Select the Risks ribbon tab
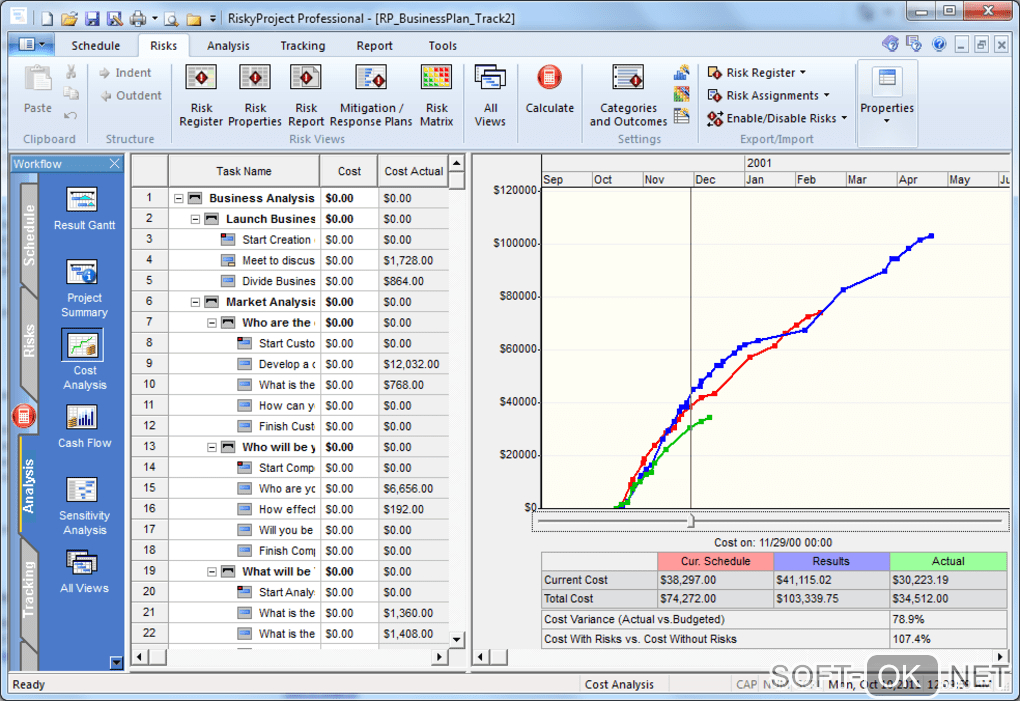Image resolution: width=1020 pixels, height=701 pixels. (x=163, y=46)
